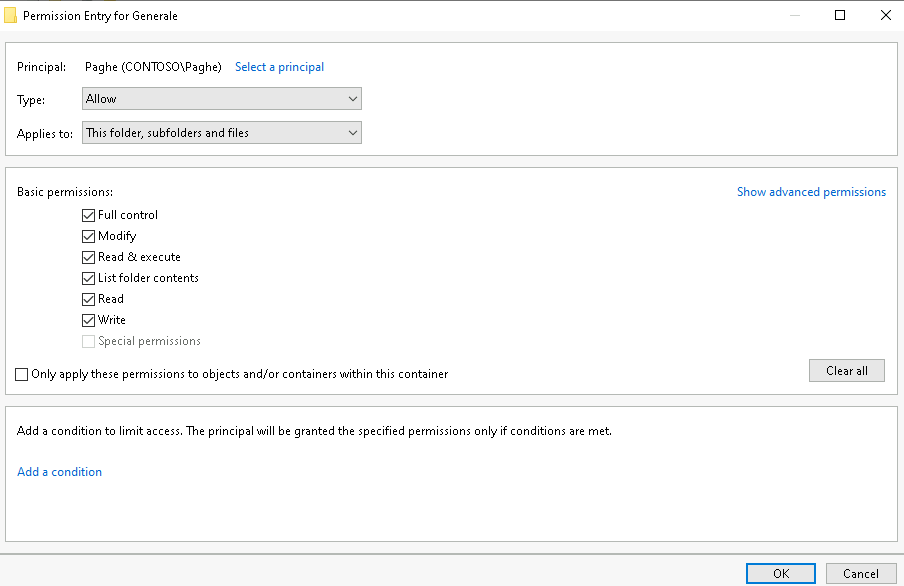This screenshot has height=586, width=904.
Task: Open the Applies to dropdown
Action: (222, 133)
